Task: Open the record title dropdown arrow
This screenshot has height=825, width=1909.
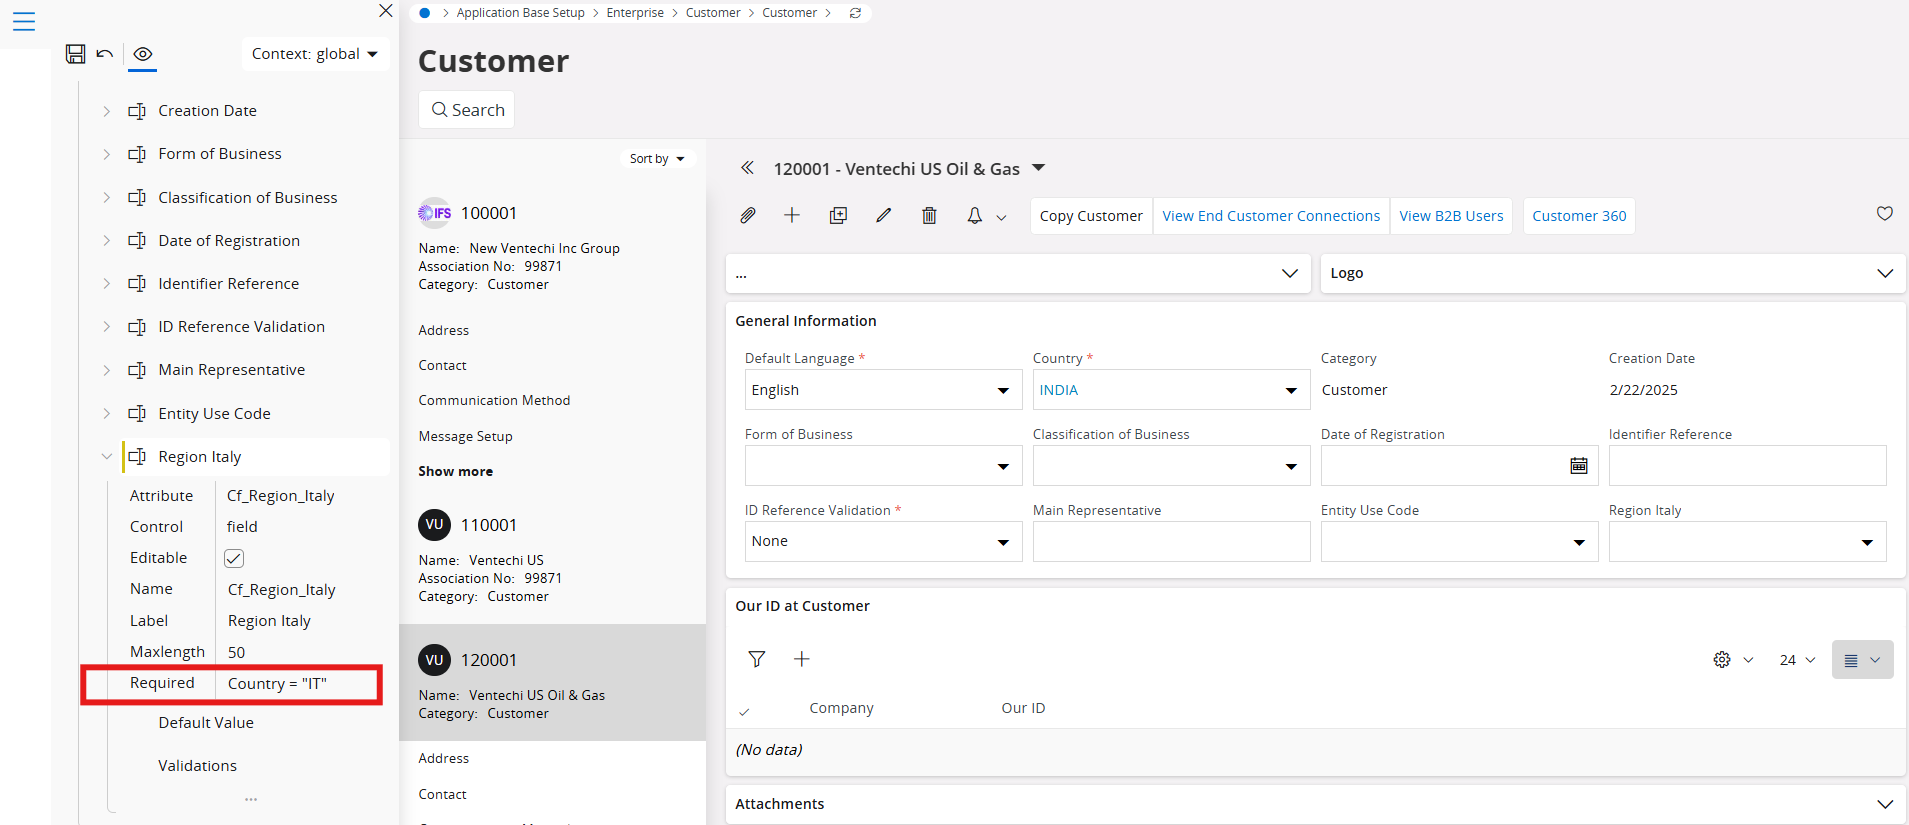Action: coord(1038,168)
